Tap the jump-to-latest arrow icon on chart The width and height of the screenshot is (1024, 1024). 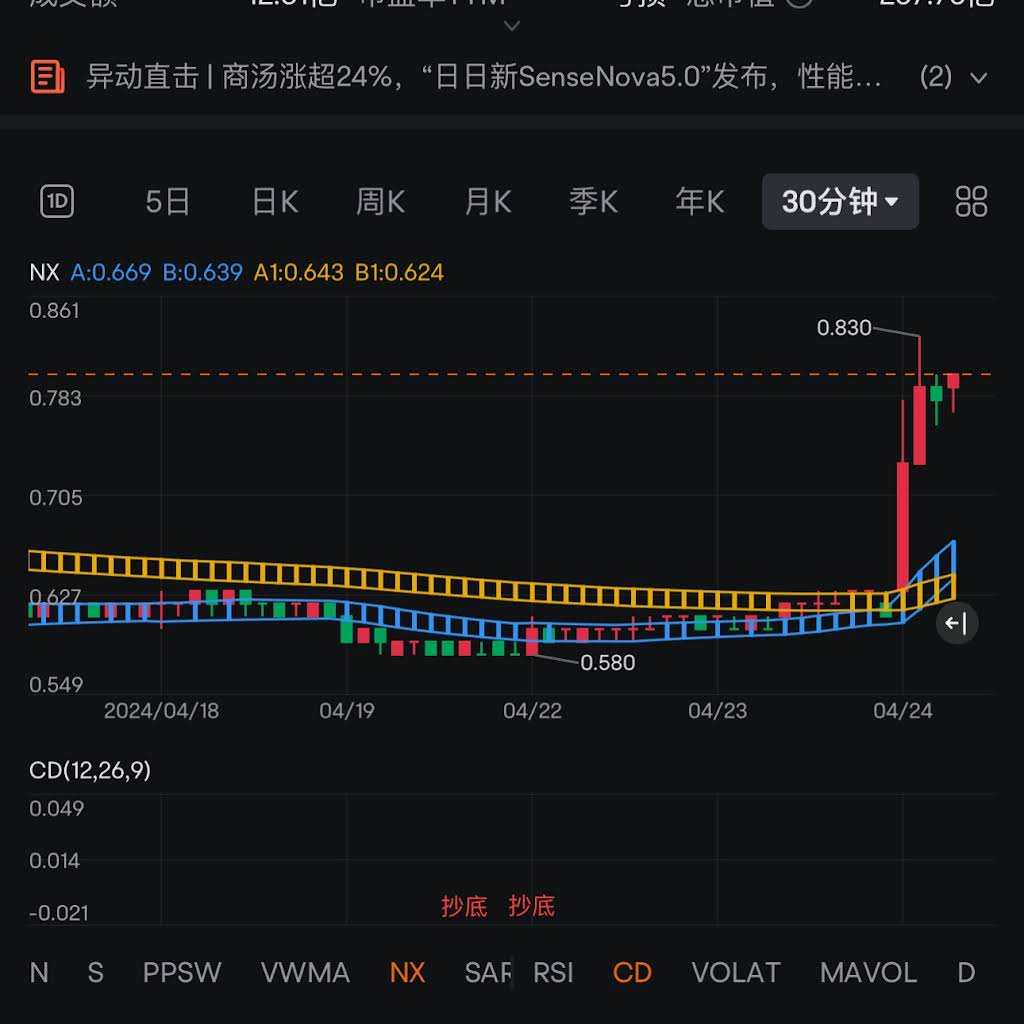click(x=956, y=624)
